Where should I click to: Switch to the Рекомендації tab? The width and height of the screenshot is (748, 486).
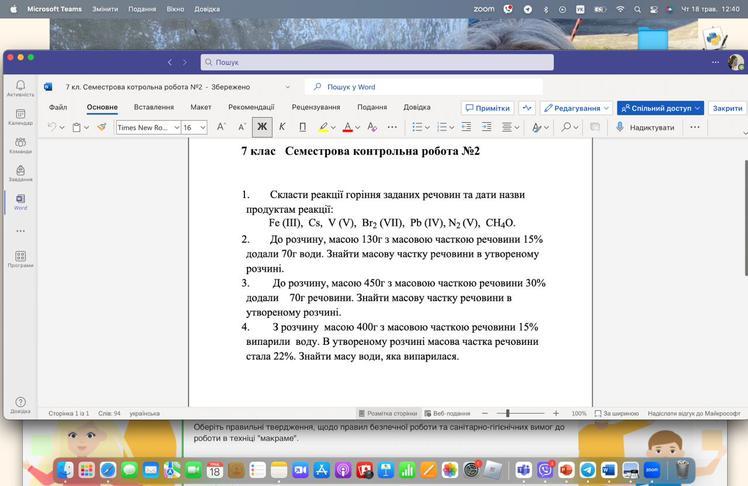click(x=251, y=107)
